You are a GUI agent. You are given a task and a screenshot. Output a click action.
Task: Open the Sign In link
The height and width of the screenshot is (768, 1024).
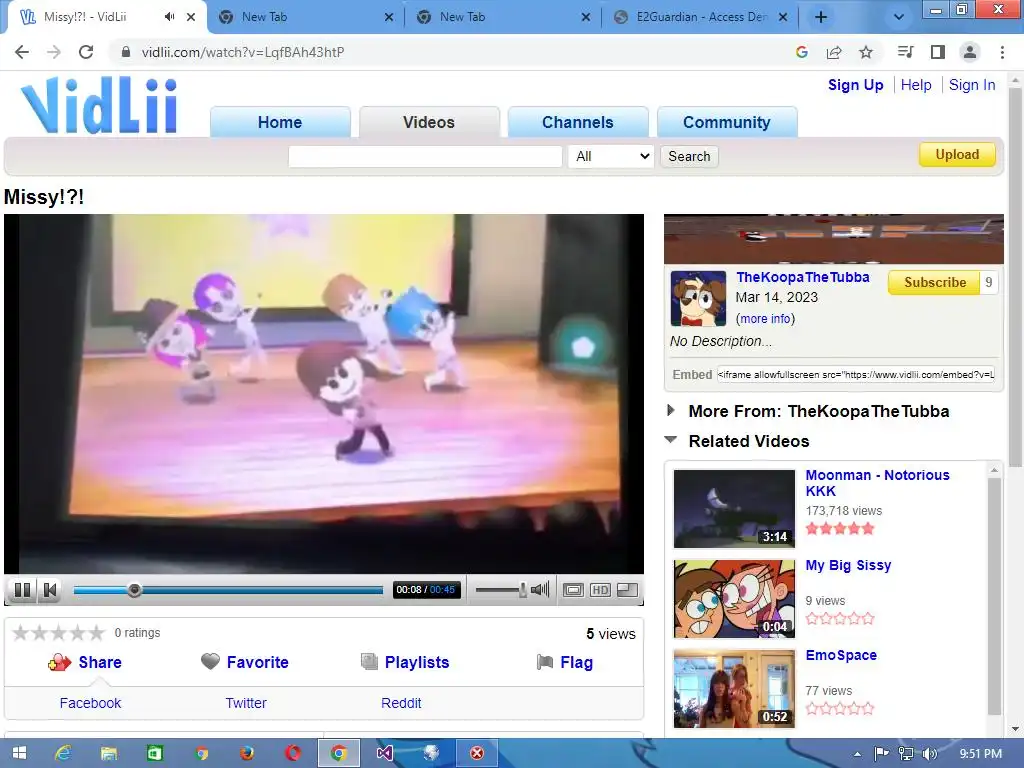972,85
